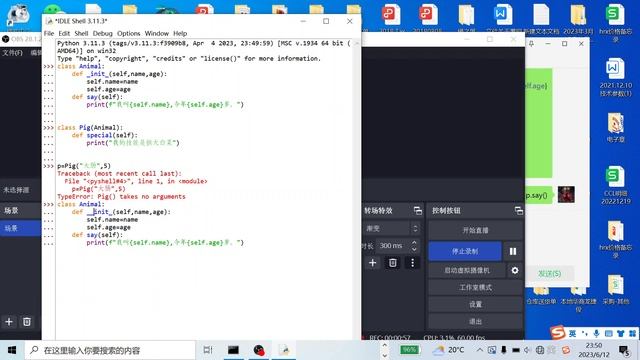Pause the OBS recording

(x=513, y=251)
